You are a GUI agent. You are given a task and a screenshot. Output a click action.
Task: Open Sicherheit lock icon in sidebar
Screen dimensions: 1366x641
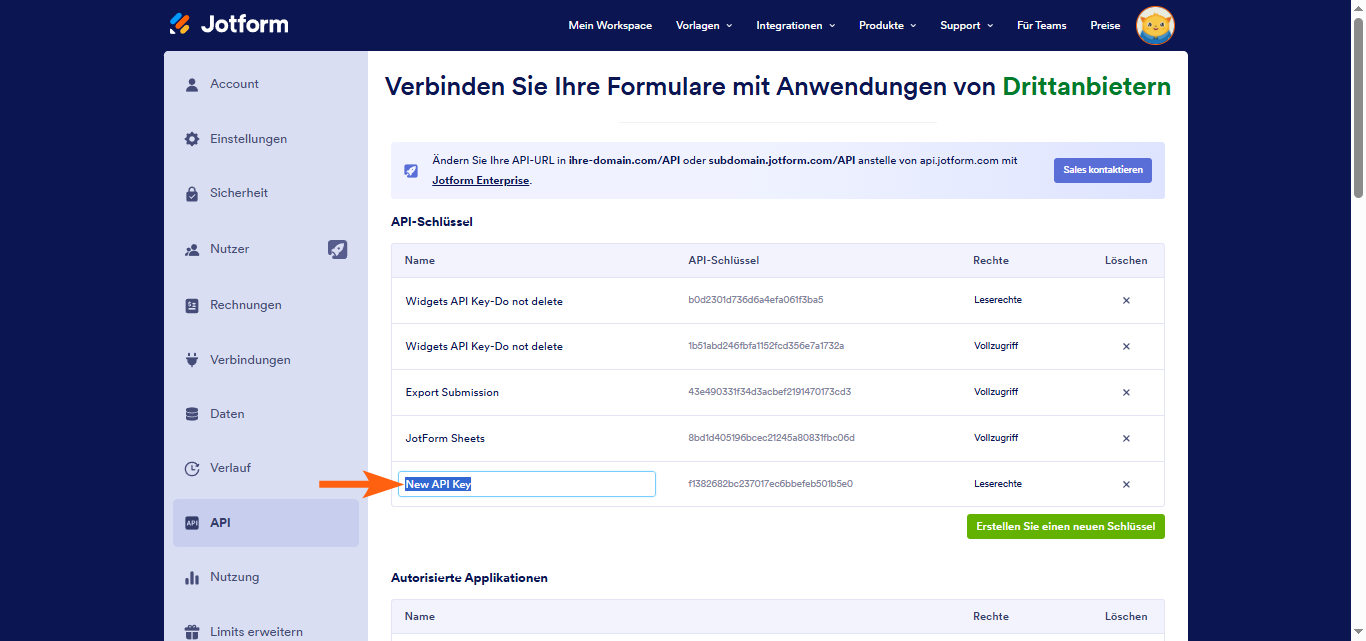192,194
